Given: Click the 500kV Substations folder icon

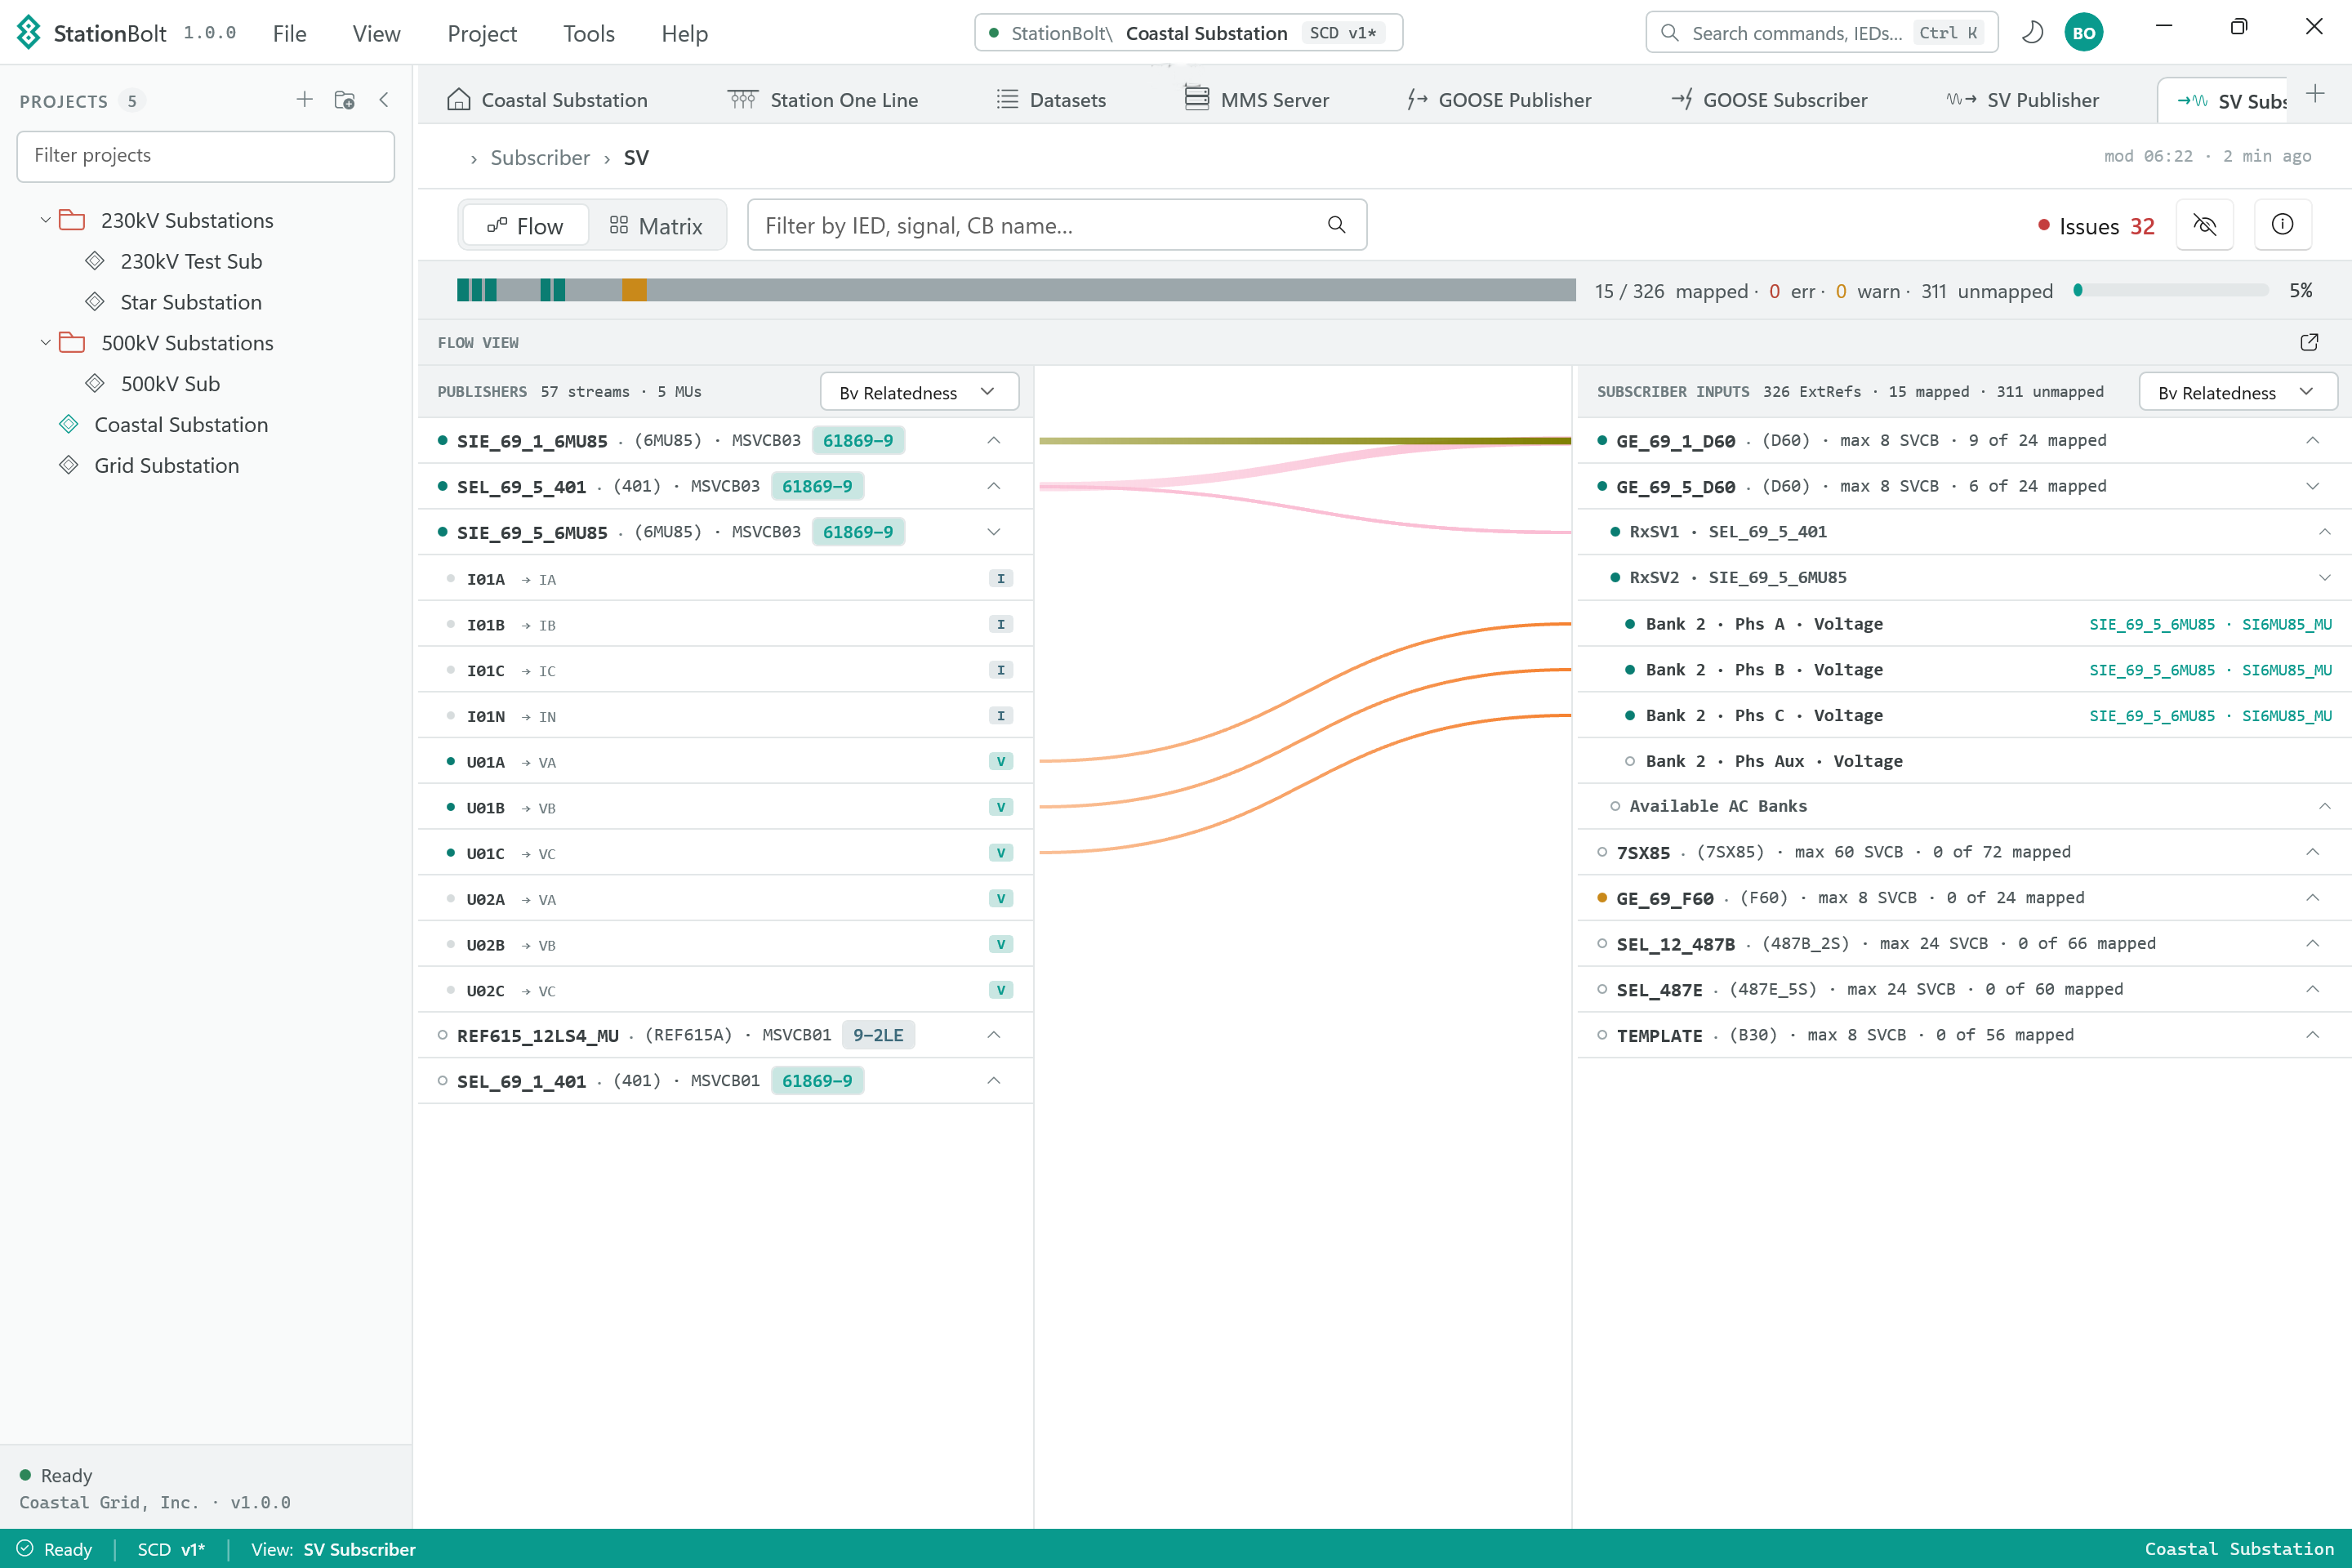Looking at the screenshot, I should click(x=72, y=343).
